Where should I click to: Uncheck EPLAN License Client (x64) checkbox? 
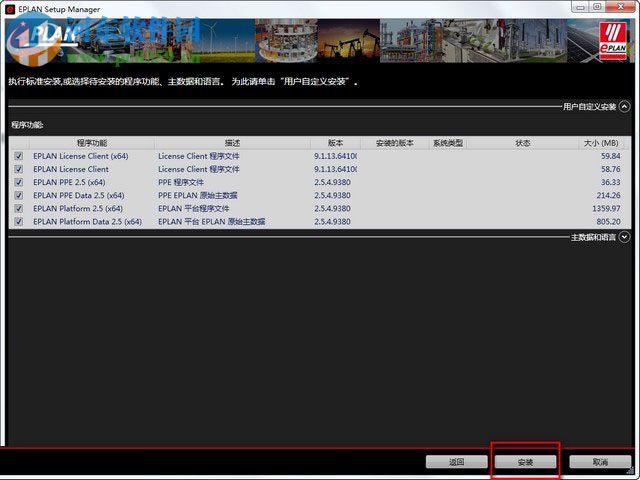point(19,156)
